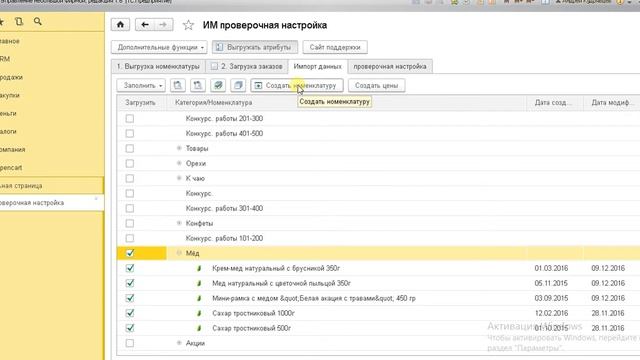Open проверочная настройка item in sidebar
The height and width of the screenshot is (360, 640).
pyautogui.click(x=51, y=203)
